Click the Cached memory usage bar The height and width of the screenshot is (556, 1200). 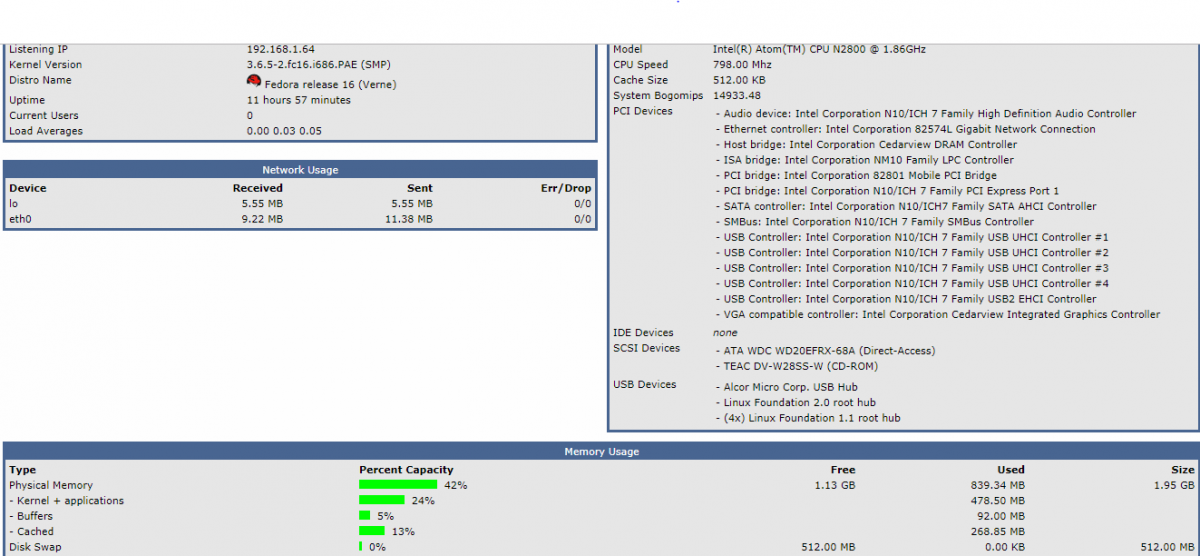click(372, 531)
